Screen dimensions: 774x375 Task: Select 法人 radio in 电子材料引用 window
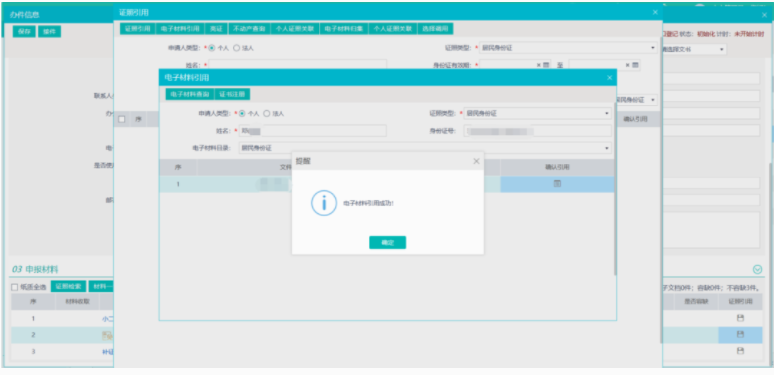pos(267,113)
